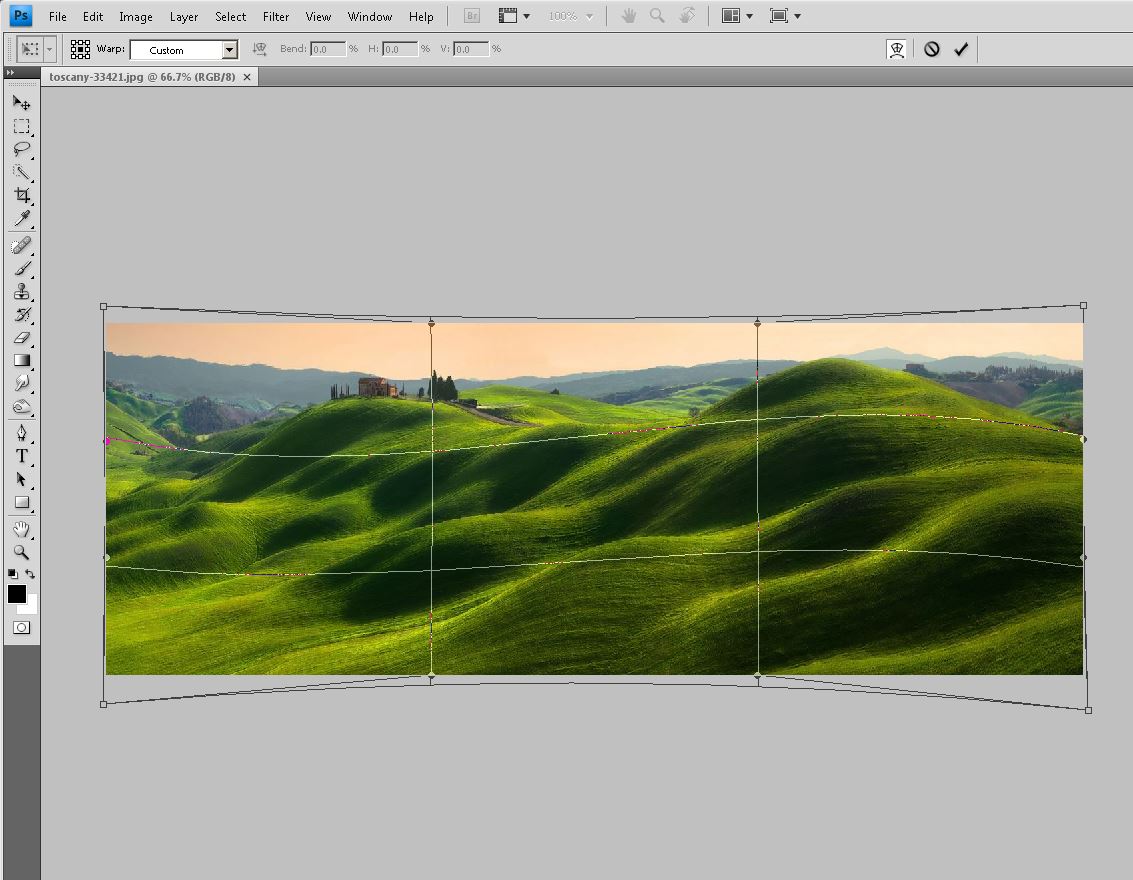Close the toscany-33421.jpg document tab
1133x880 pixels.
click(248, 77)
